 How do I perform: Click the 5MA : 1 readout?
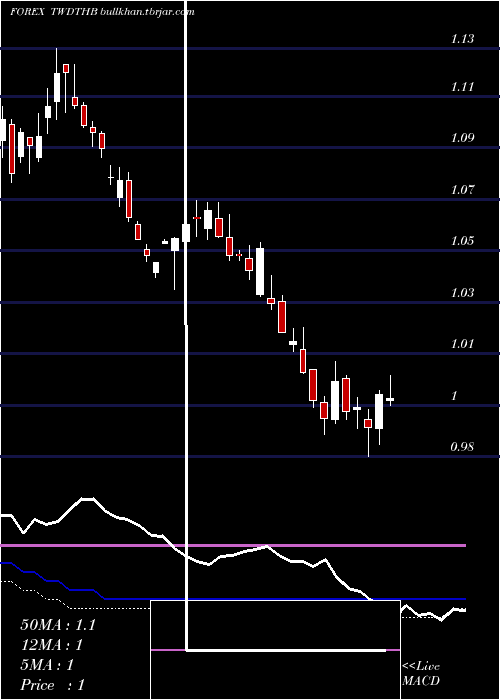[47, 665]
